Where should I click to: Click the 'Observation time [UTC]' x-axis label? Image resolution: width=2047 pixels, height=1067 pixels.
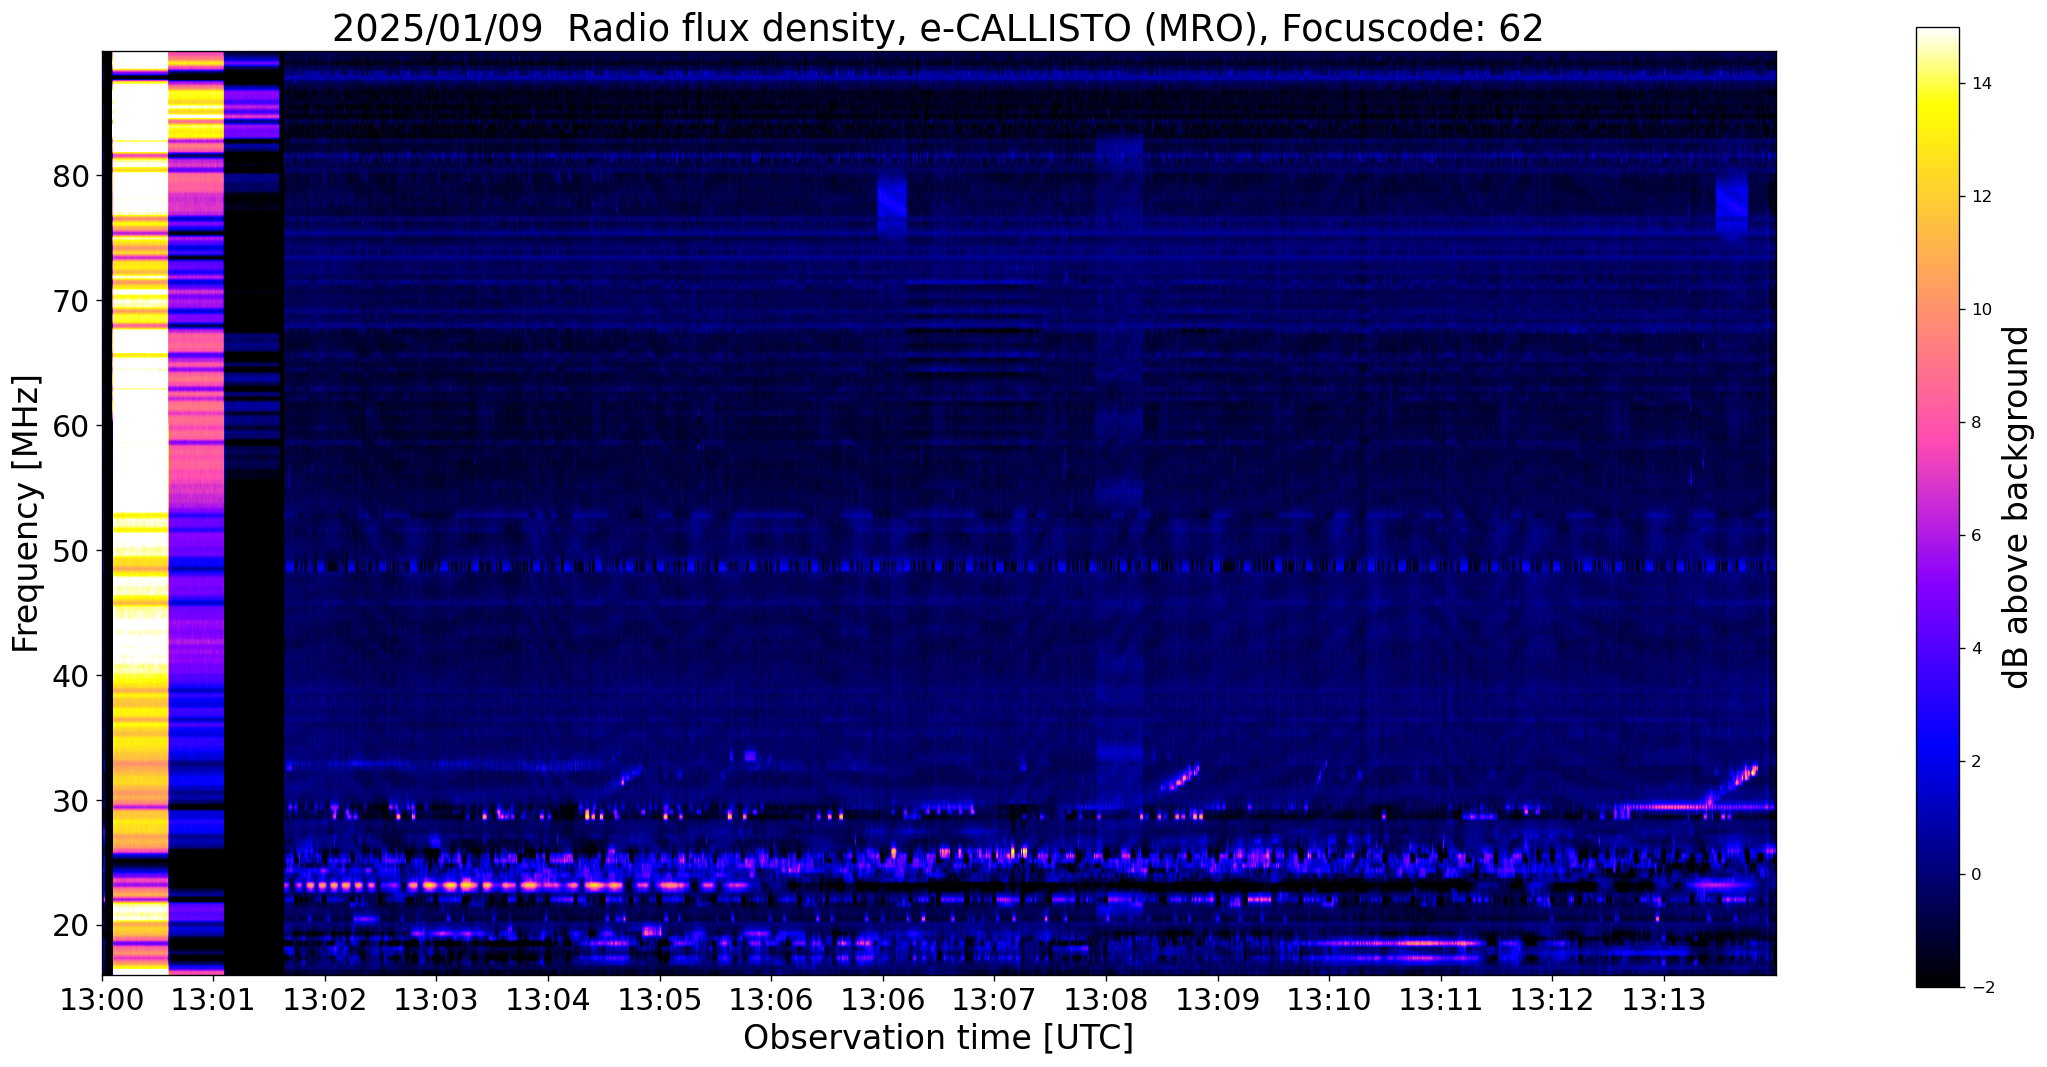coord(938,1038)
